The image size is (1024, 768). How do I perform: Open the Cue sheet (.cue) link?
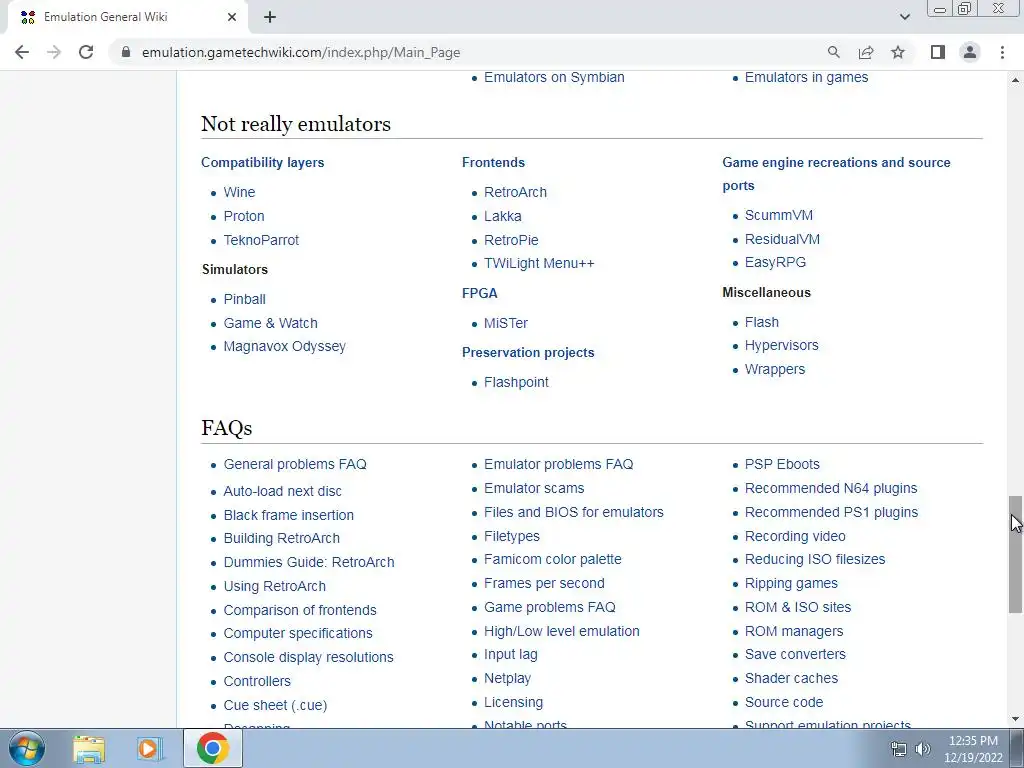(x=275, y=705)
